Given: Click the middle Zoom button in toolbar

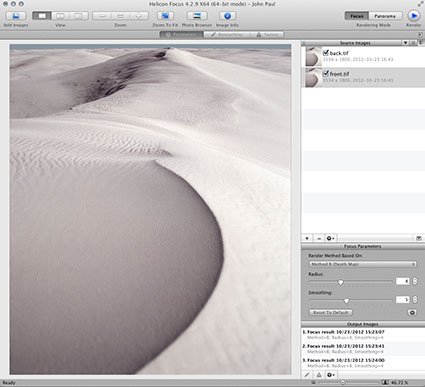Looking at the screenshot, I should click(x=121, y=16).
